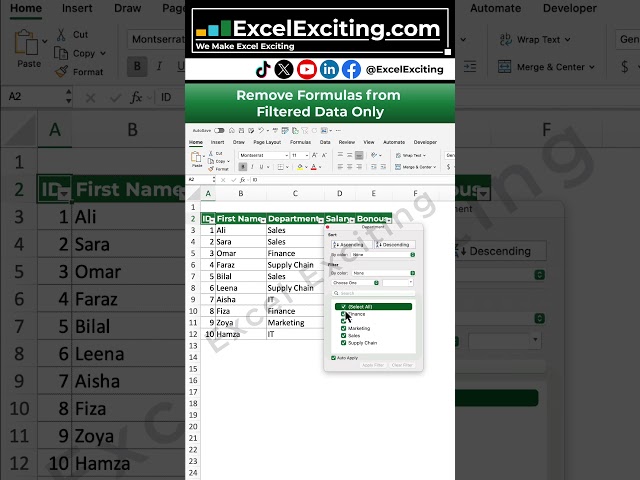
Task: Click fx insert function in center formula bar
Action: tap(242, 180)
